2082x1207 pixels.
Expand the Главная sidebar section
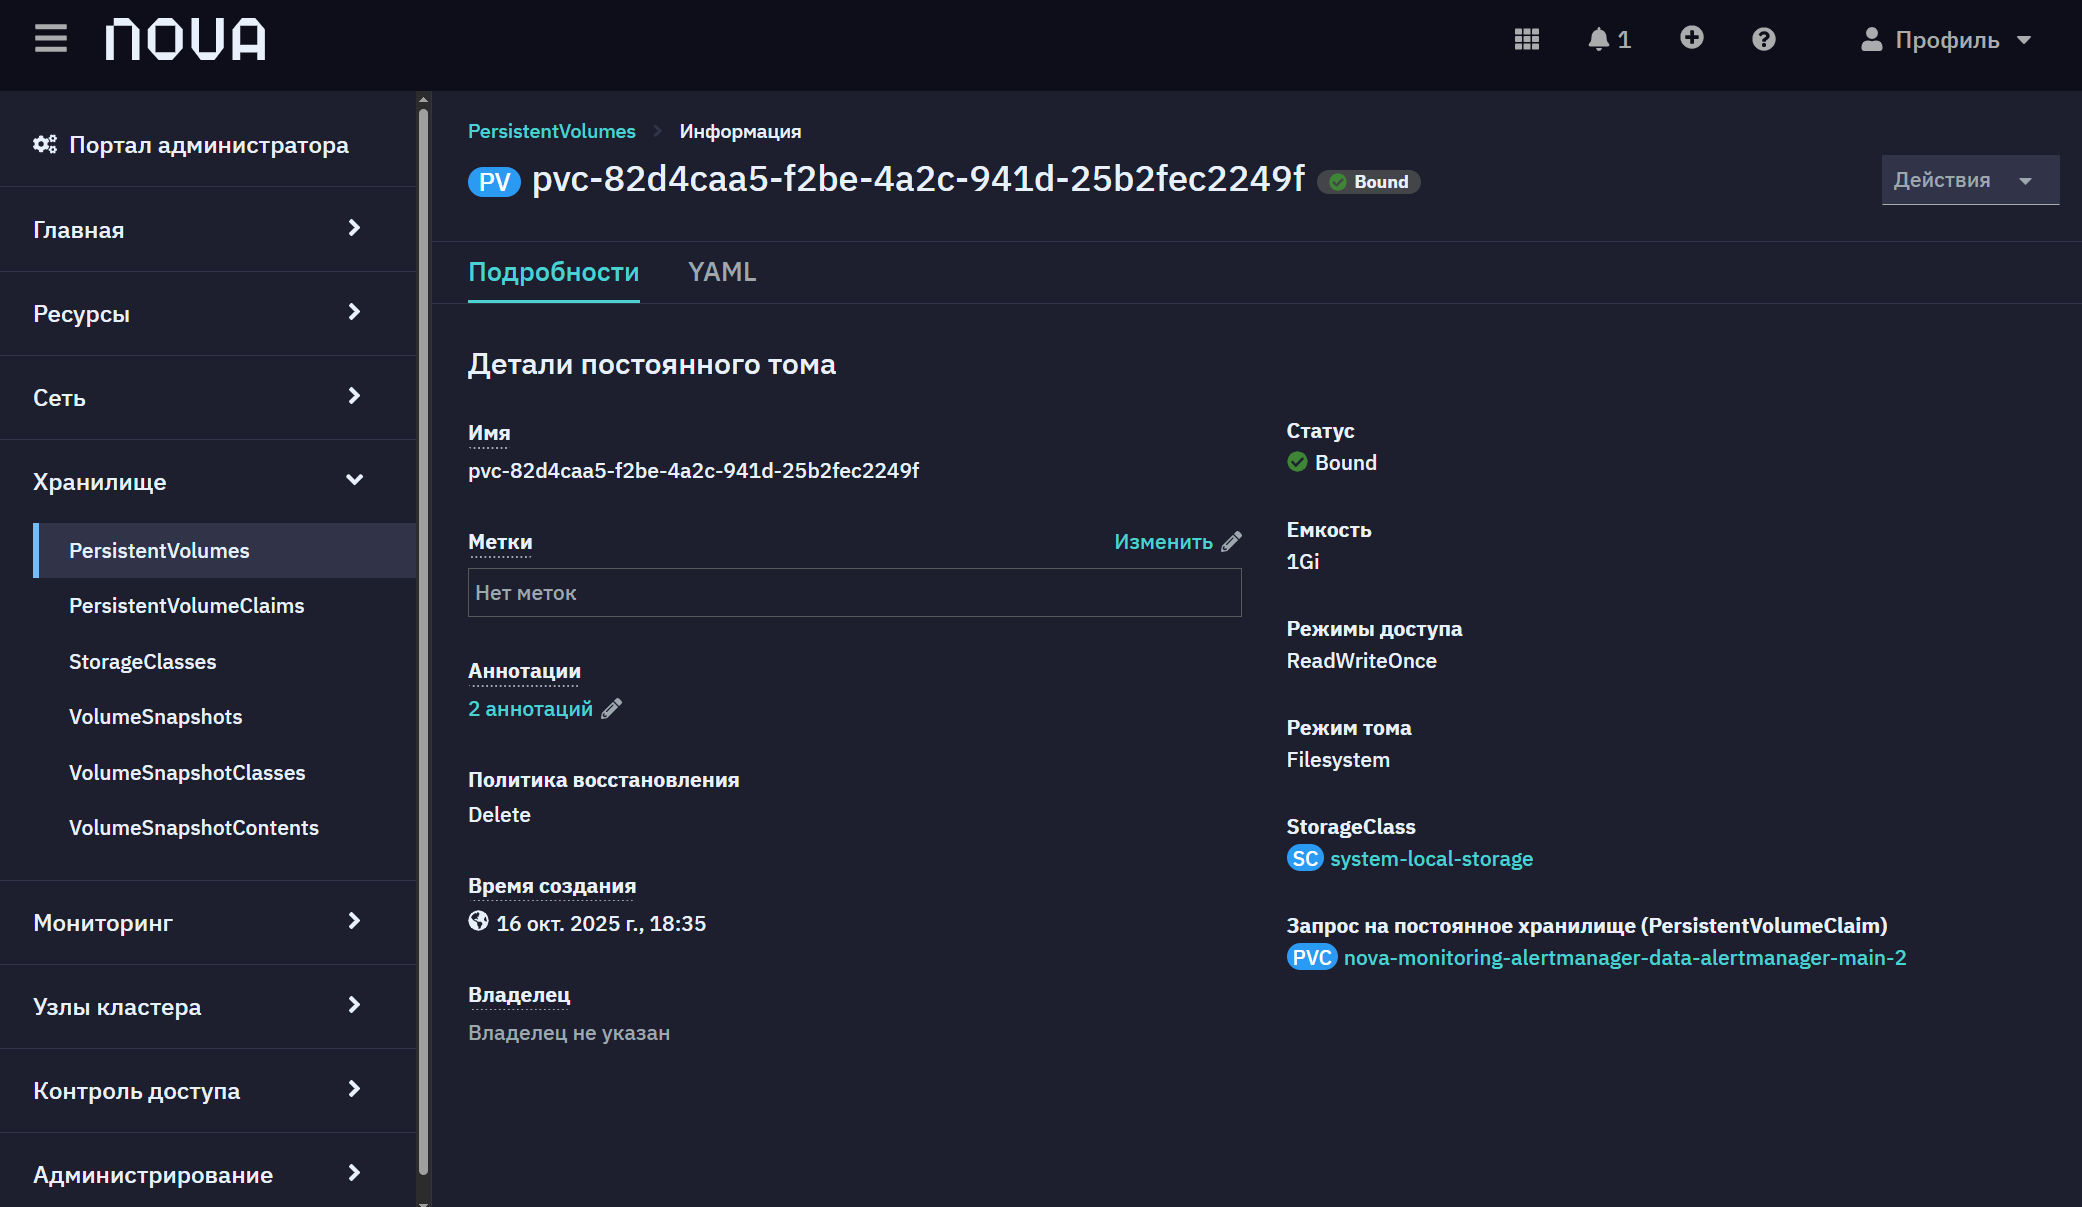(x=208, y=229)
